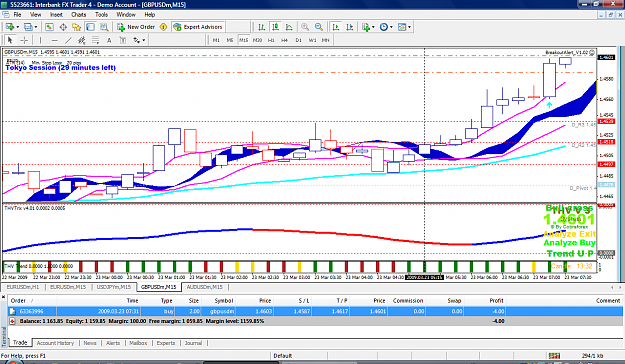Toggle chart Auto Scroll
This screenshot has height=364, width=625.
click(336, 27)
